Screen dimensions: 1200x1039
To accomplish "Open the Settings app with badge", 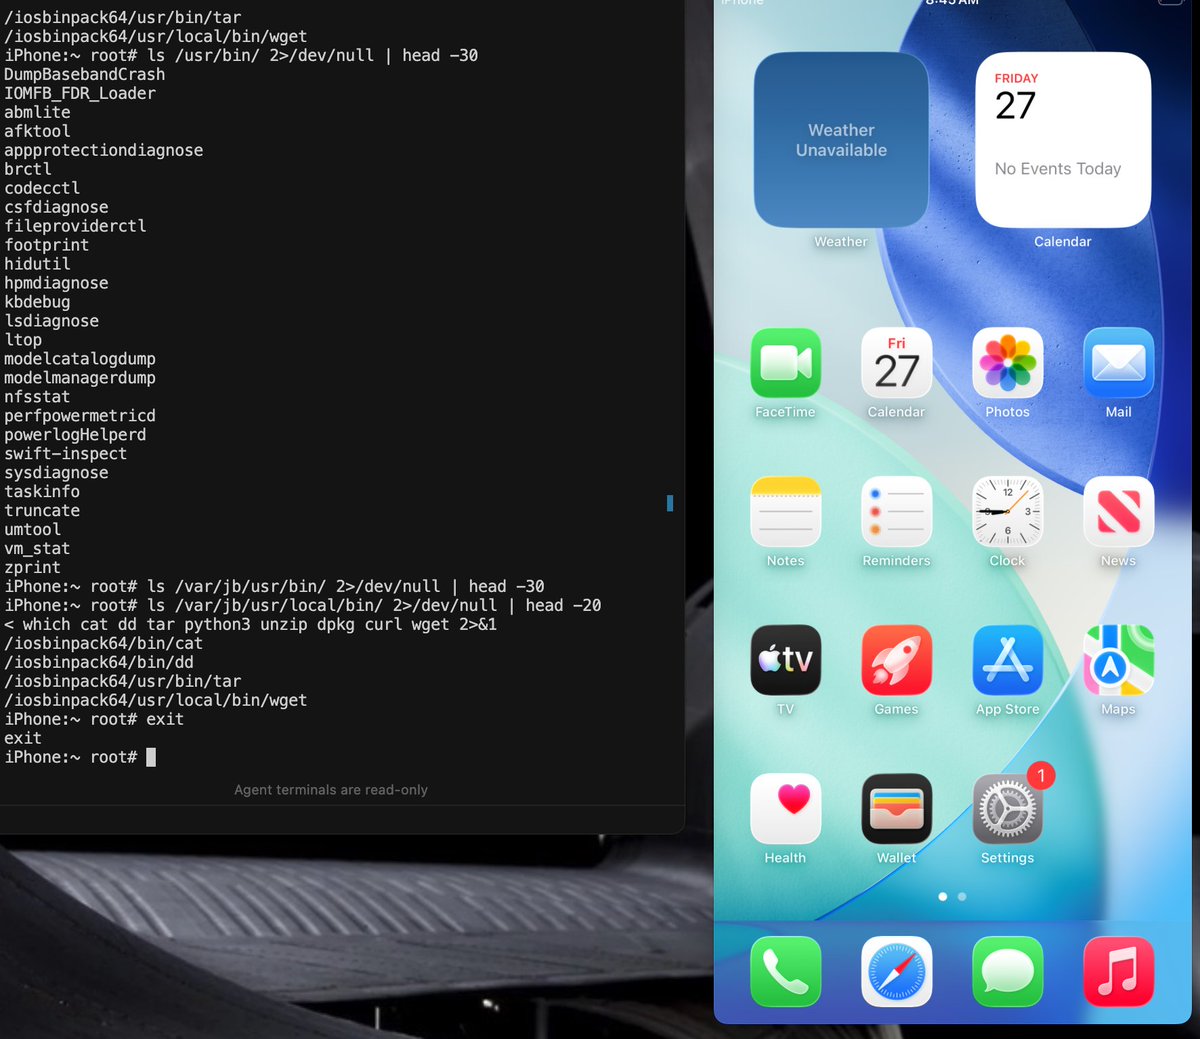I will [x=1008, y=809].
